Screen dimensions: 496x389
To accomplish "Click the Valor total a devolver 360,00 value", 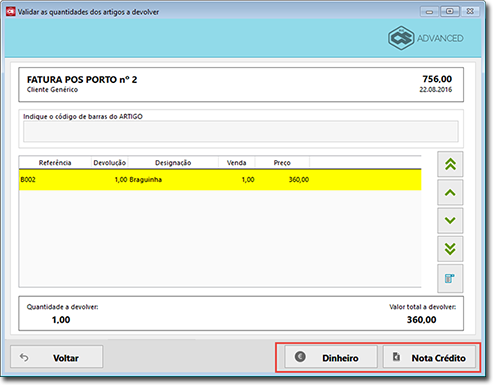I will pyautogui.click(x=421, y=320).
